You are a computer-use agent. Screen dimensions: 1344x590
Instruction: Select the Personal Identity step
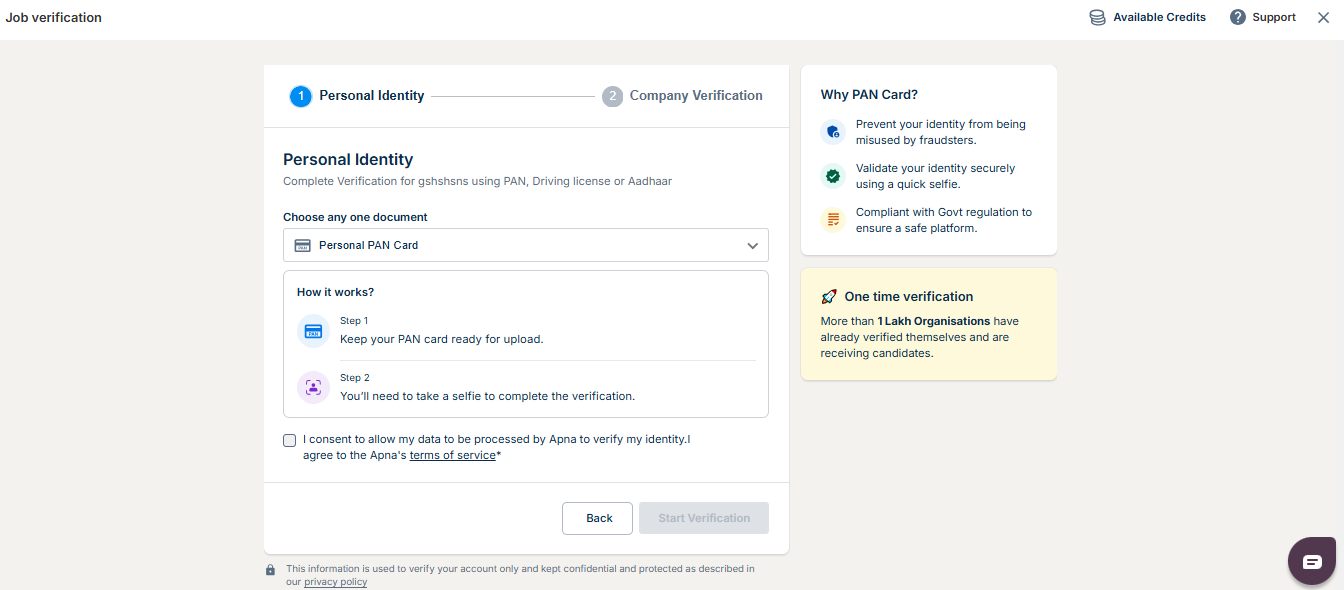tap(357, 96)
